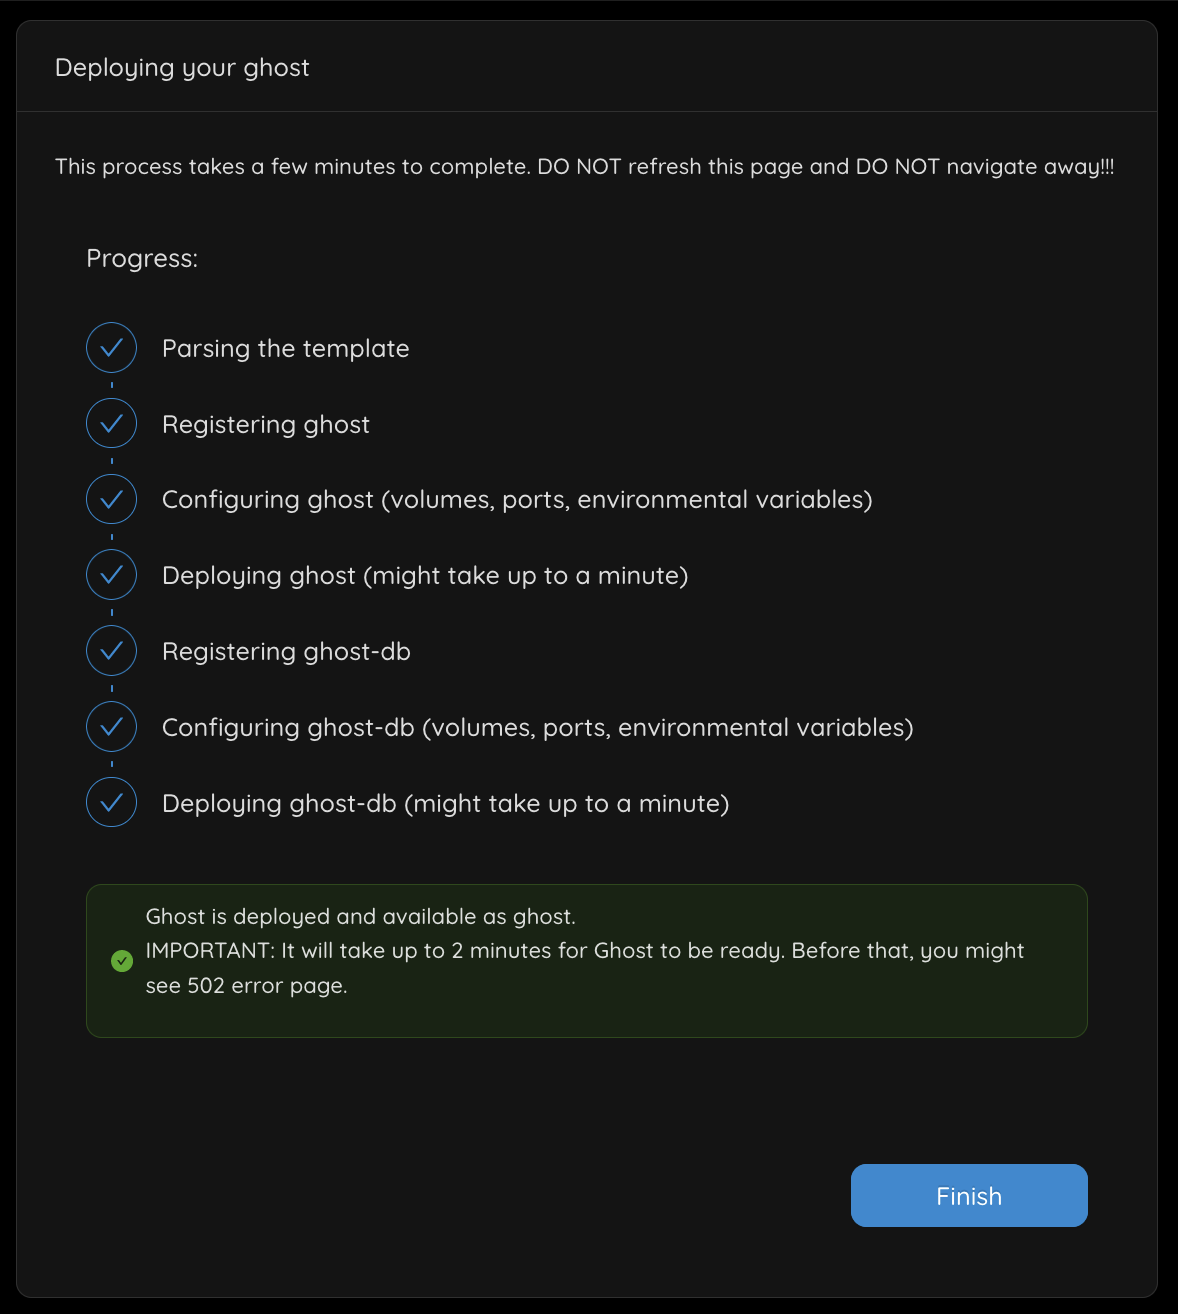1178x1314 pixels.
Task: Click the Deploying ghost step checkmark
Action: (x=111, y=575)
